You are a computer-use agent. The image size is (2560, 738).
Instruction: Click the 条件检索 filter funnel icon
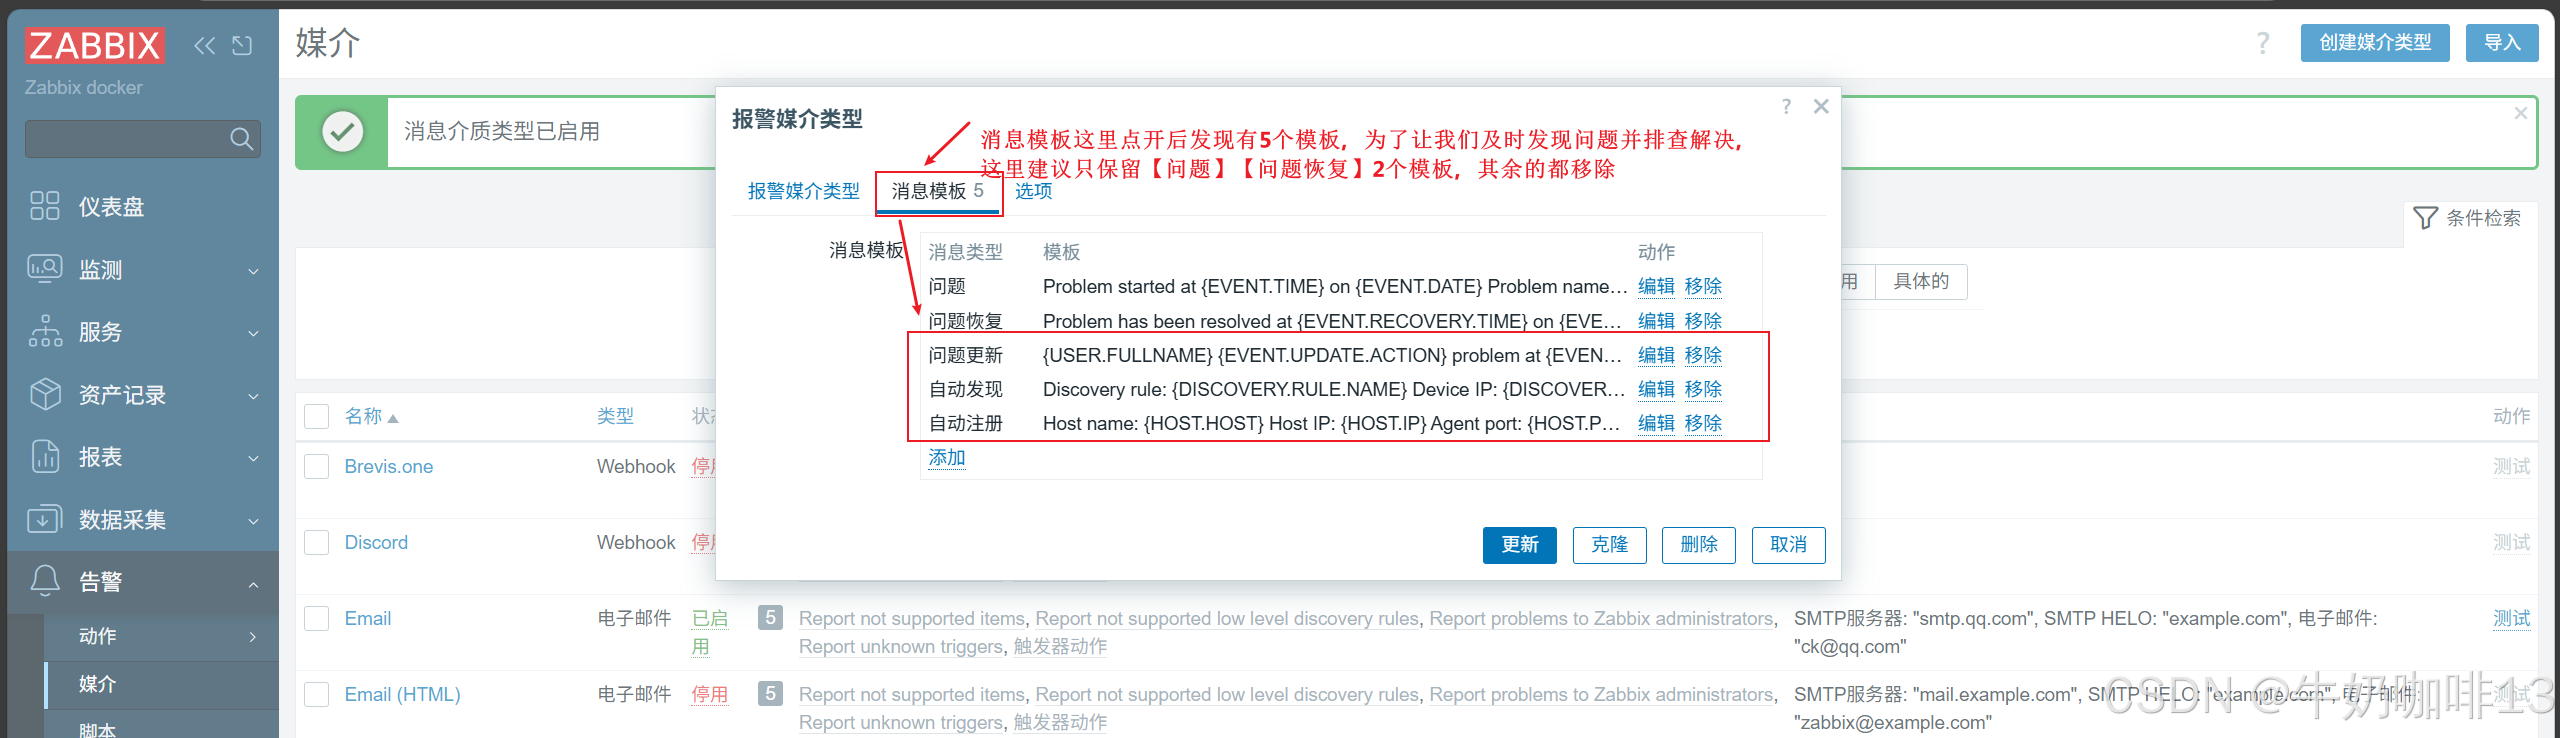2425,218
